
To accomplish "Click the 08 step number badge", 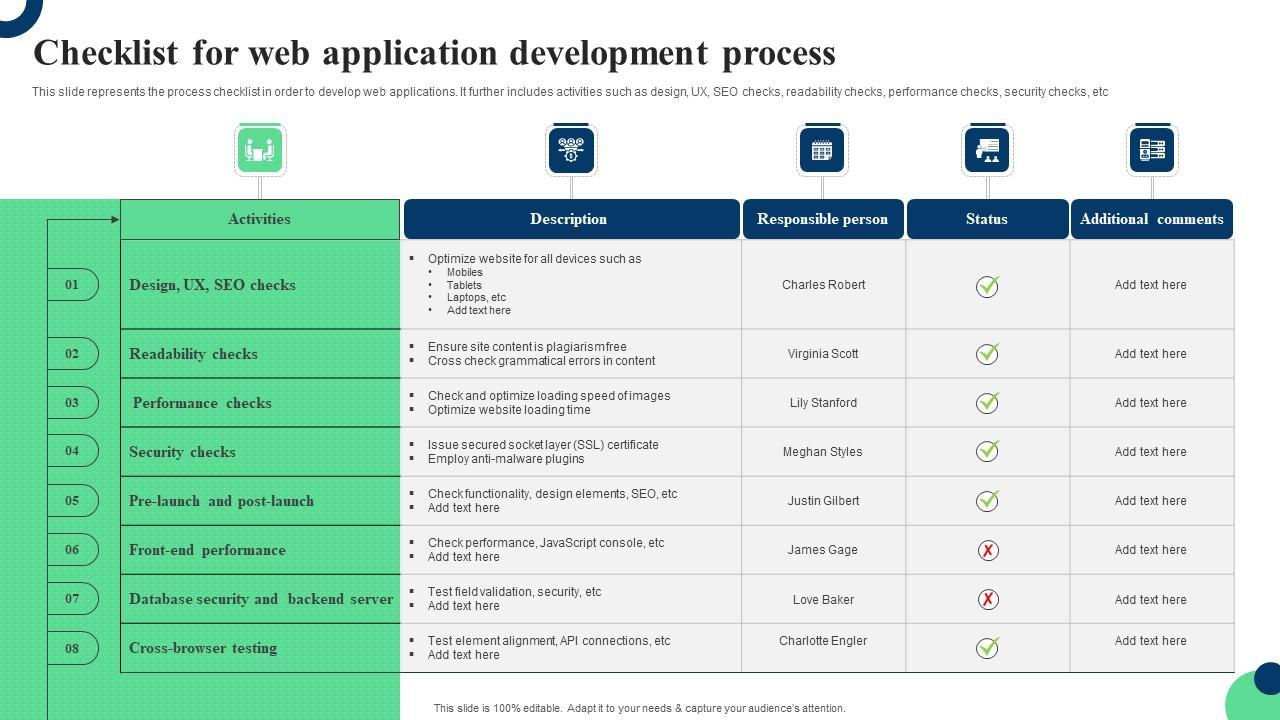I will coord(73,648).
